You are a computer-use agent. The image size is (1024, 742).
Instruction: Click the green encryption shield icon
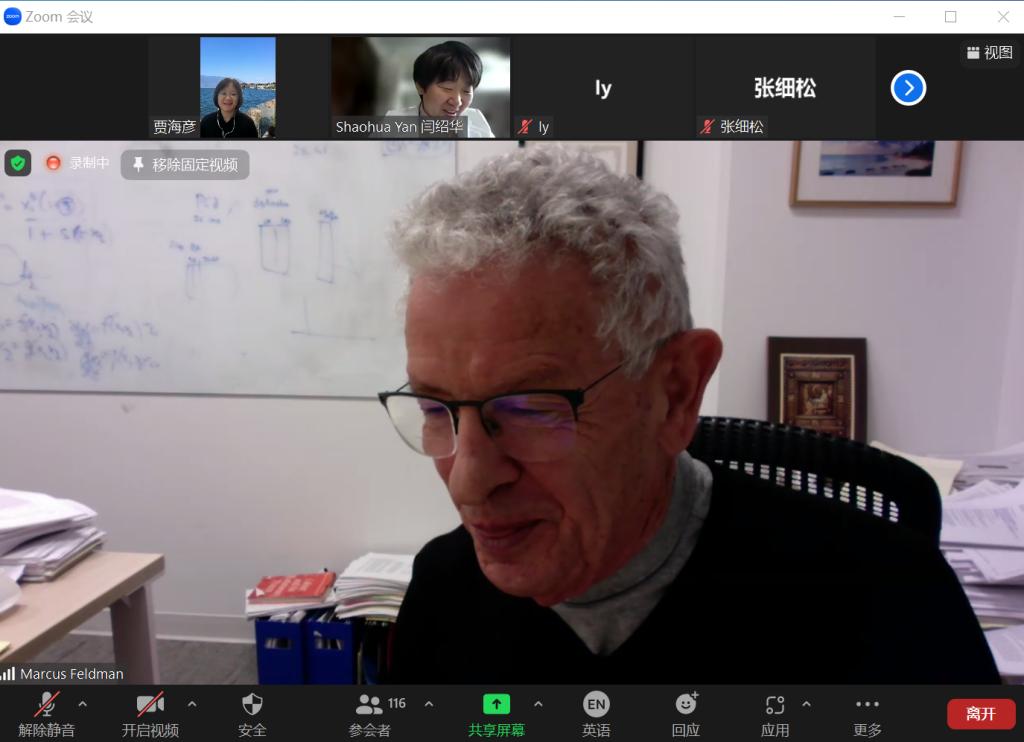[x=18, y=163]
